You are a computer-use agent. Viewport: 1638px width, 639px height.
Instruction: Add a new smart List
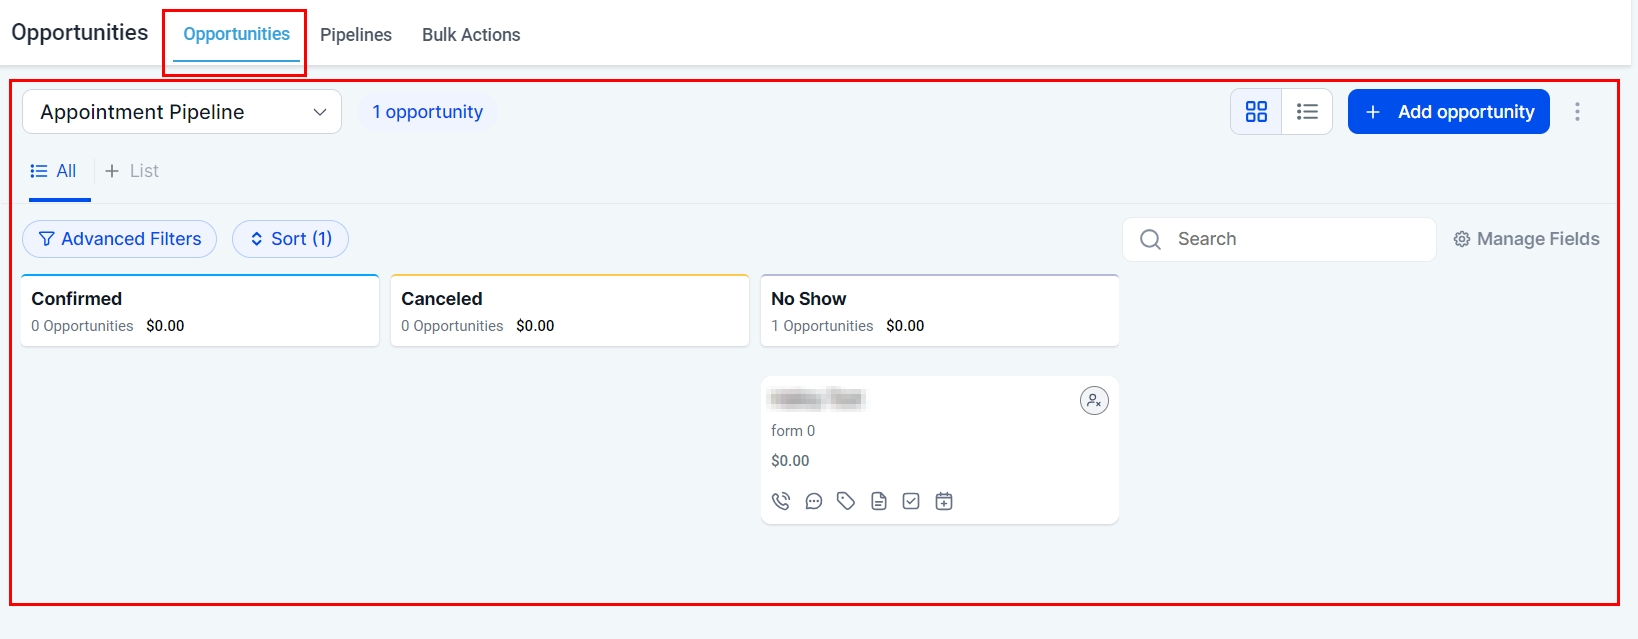132,171
